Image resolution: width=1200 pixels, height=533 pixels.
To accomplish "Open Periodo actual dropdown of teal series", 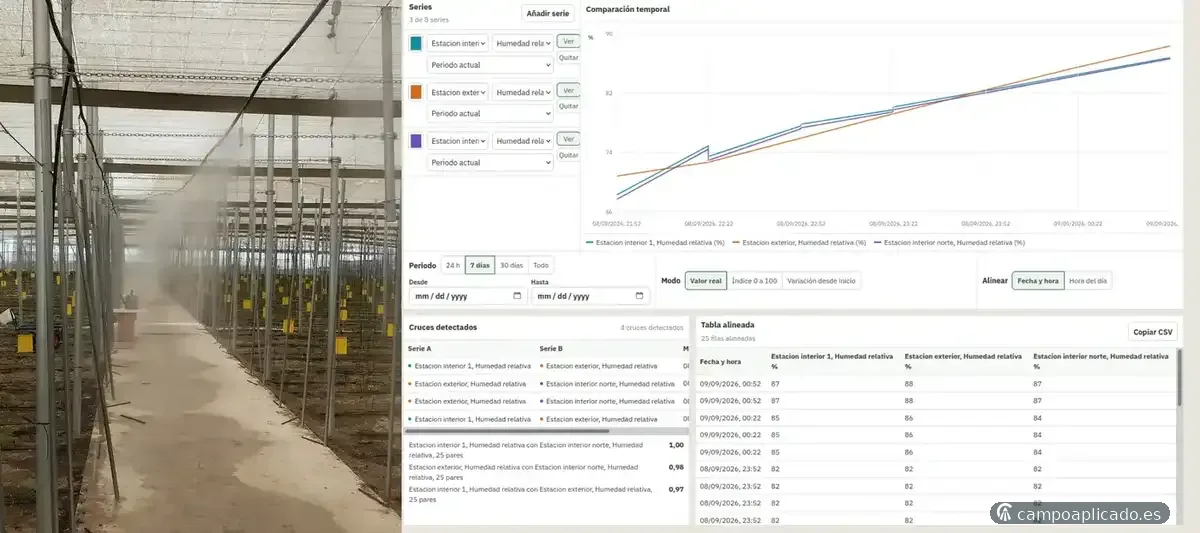I will [490, 65].
